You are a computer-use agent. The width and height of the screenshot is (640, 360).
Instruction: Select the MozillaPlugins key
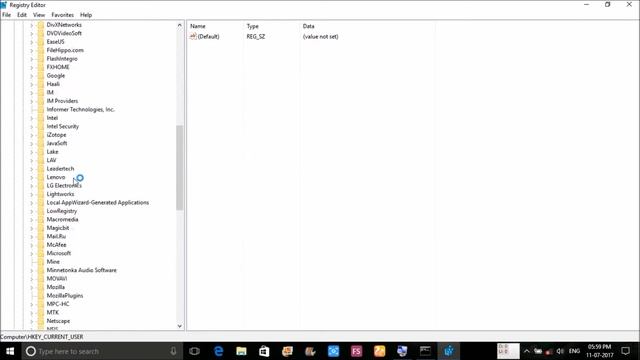(65, 296)
